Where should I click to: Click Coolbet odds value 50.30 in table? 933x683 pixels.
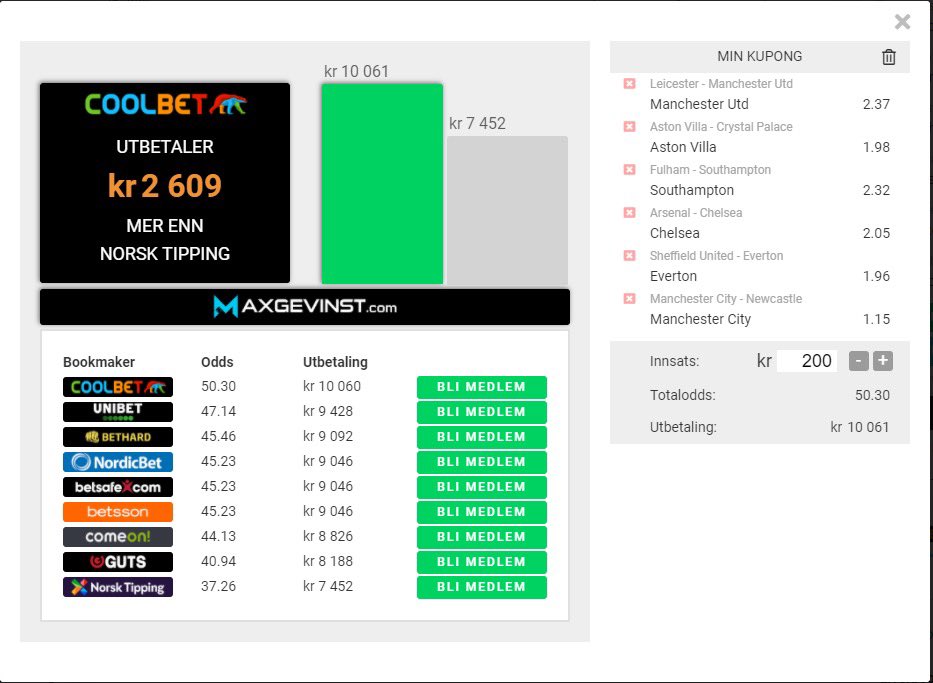(218, 387)
